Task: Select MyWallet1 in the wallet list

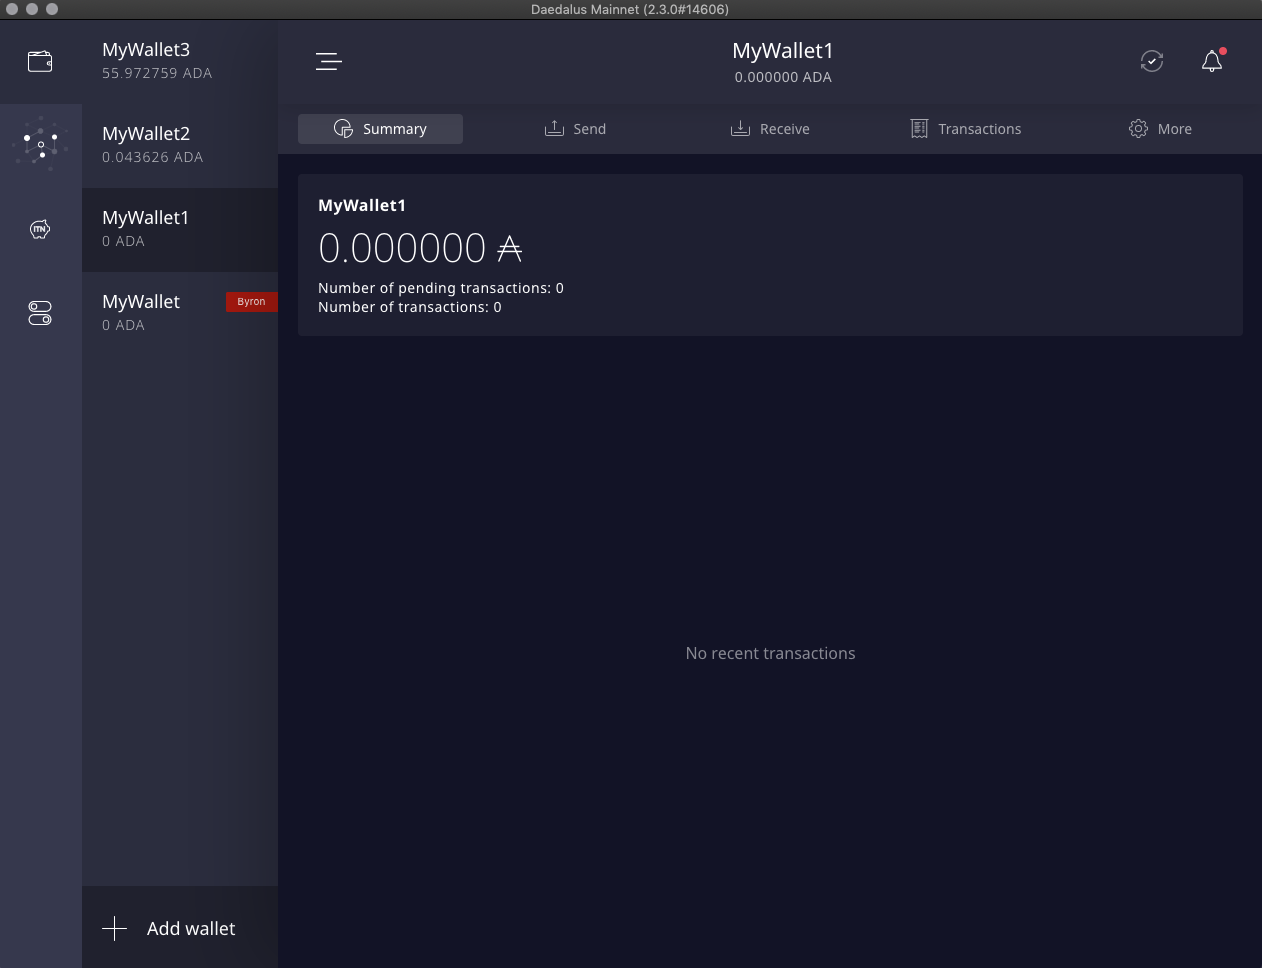Action: click(x=180, y=229)
